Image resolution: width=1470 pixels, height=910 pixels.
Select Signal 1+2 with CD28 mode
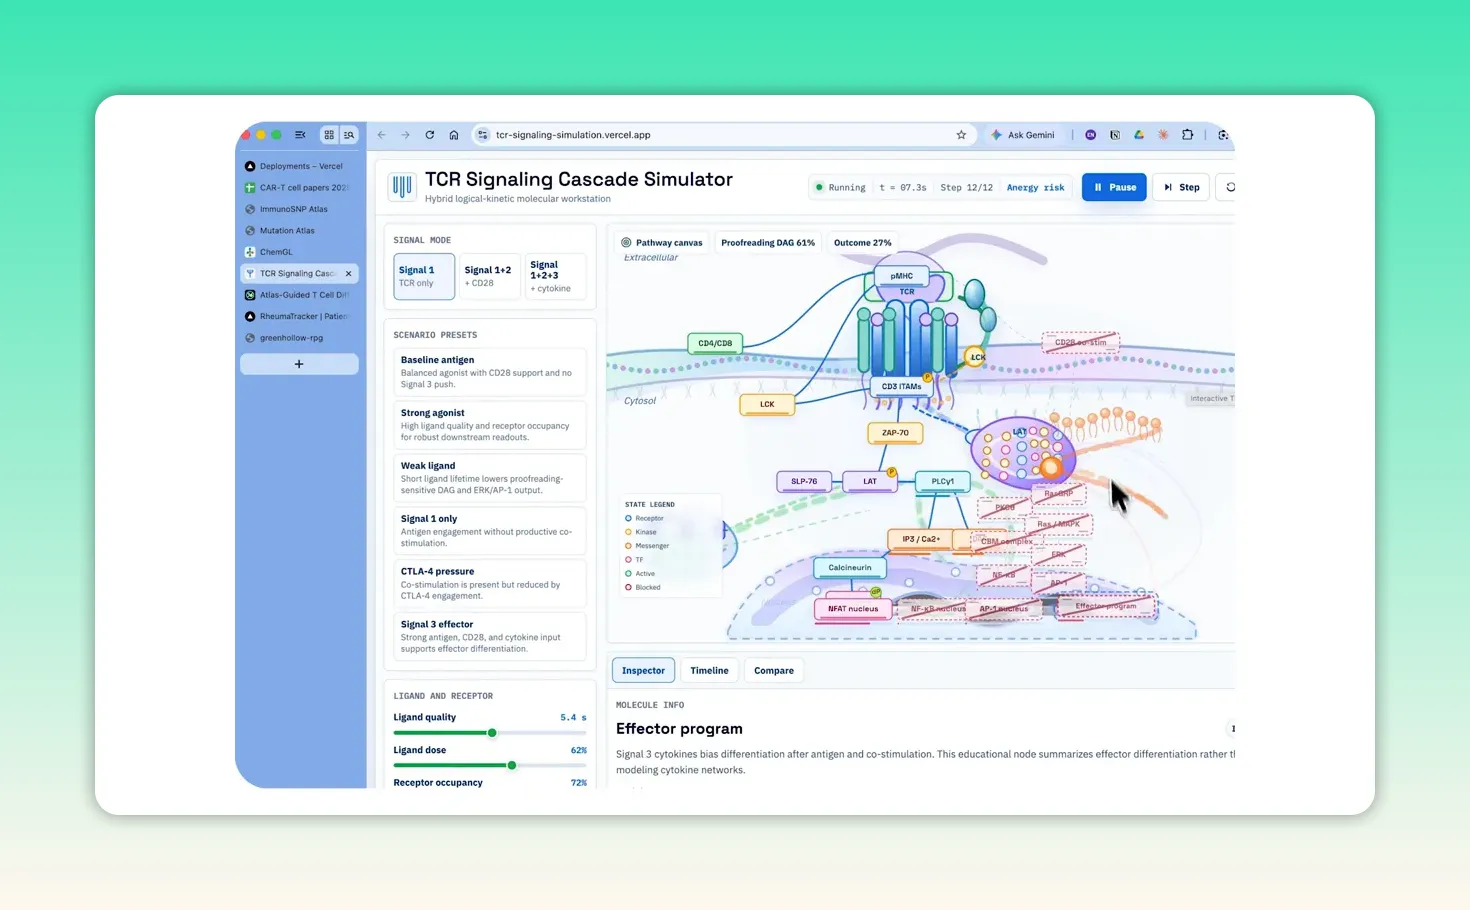(x=490, y=276)
